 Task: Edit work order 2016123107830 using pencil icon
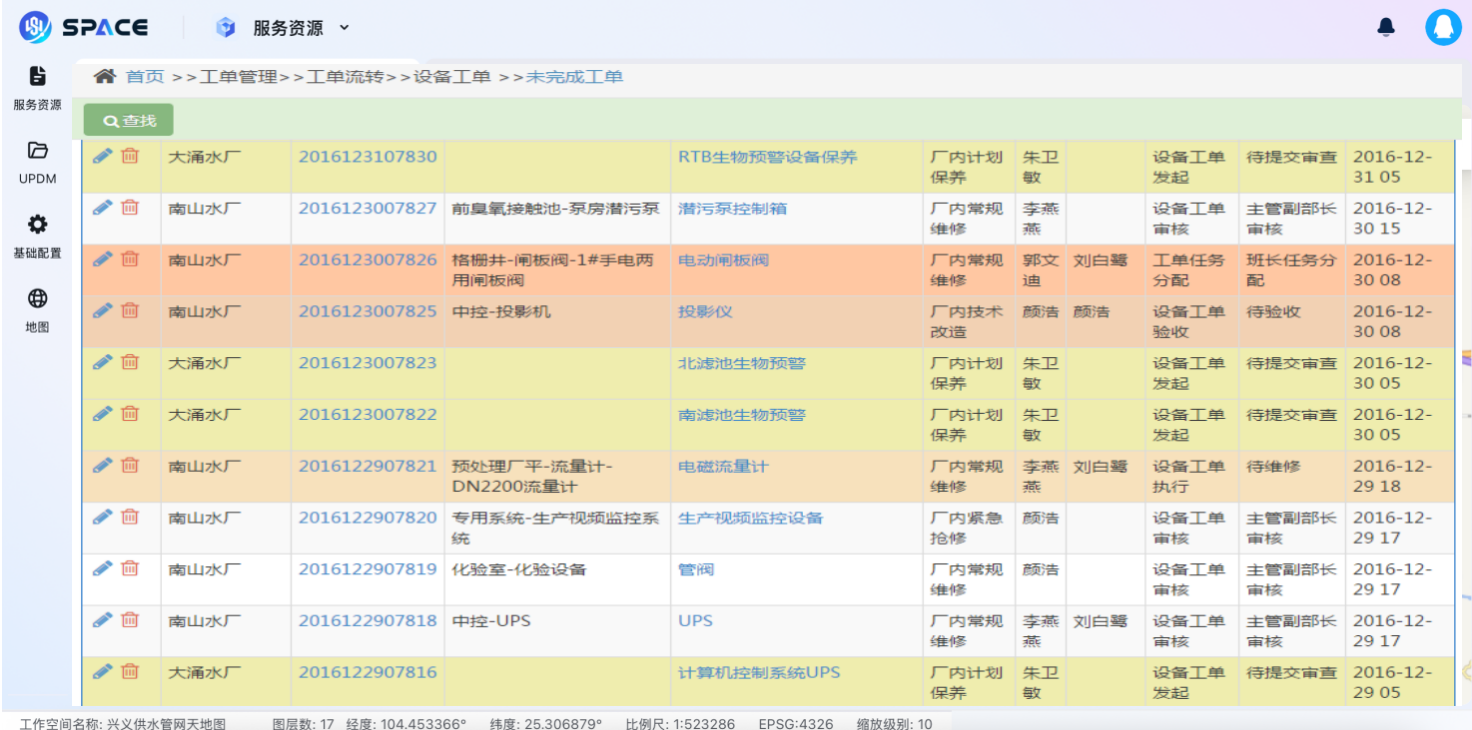coord(100,155)
